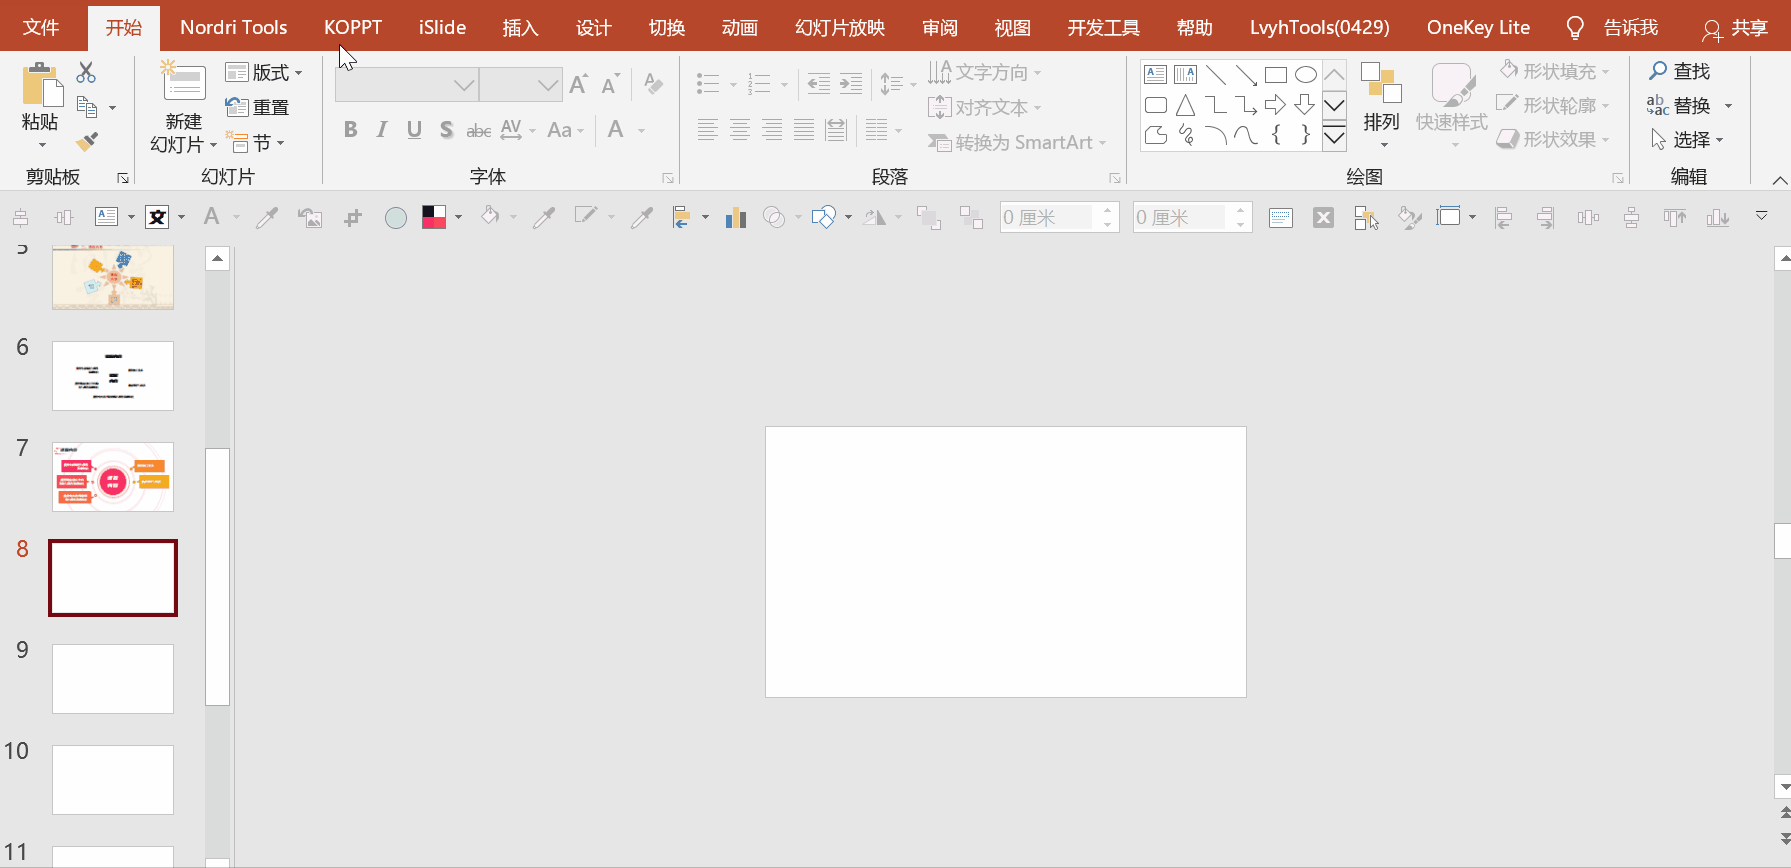Click the Decrease Font Size icon
Viewport: 1791px width, 868px height.
click(610, 84)
